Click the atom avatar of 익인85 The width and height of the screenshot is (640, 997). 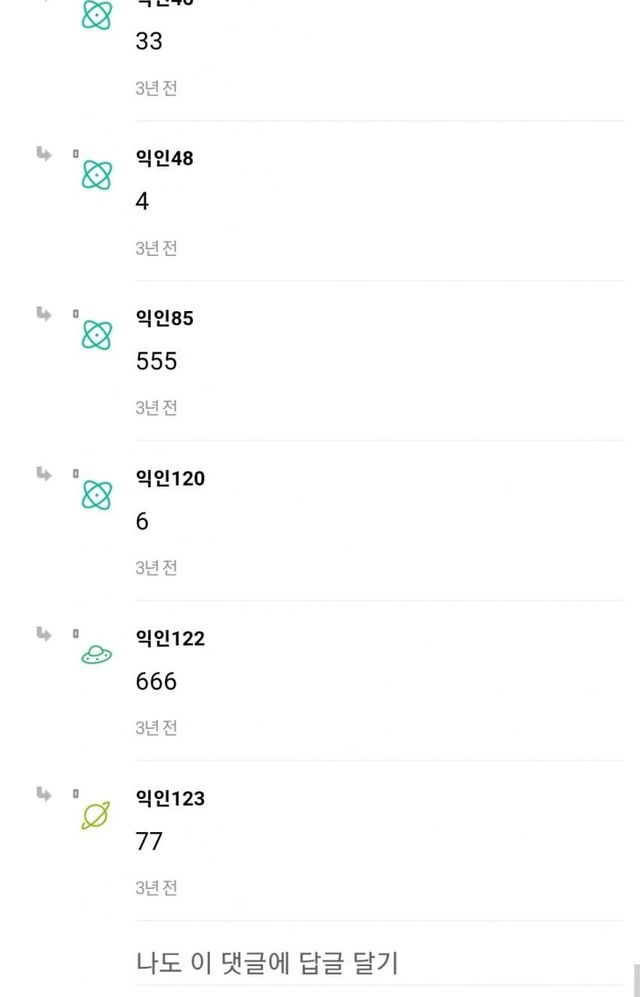pos(97,335)
